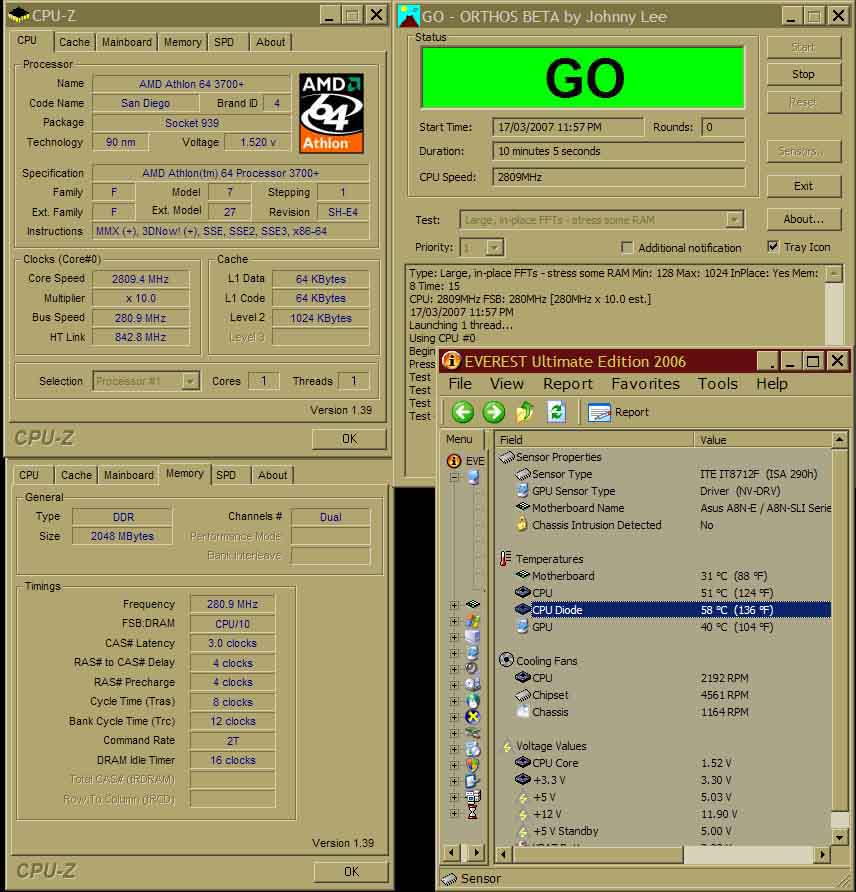Open the About tab in lower CPU-Z window
The image size is (856, 892).
272,474
